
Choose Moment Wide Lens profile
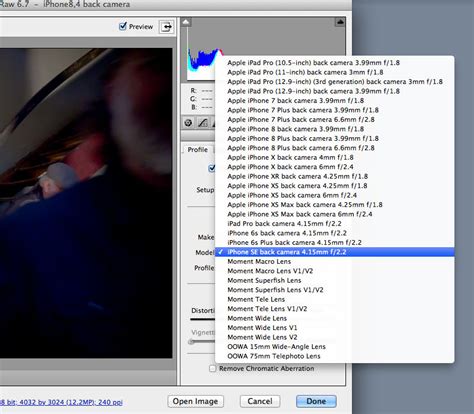pos(335,318)
